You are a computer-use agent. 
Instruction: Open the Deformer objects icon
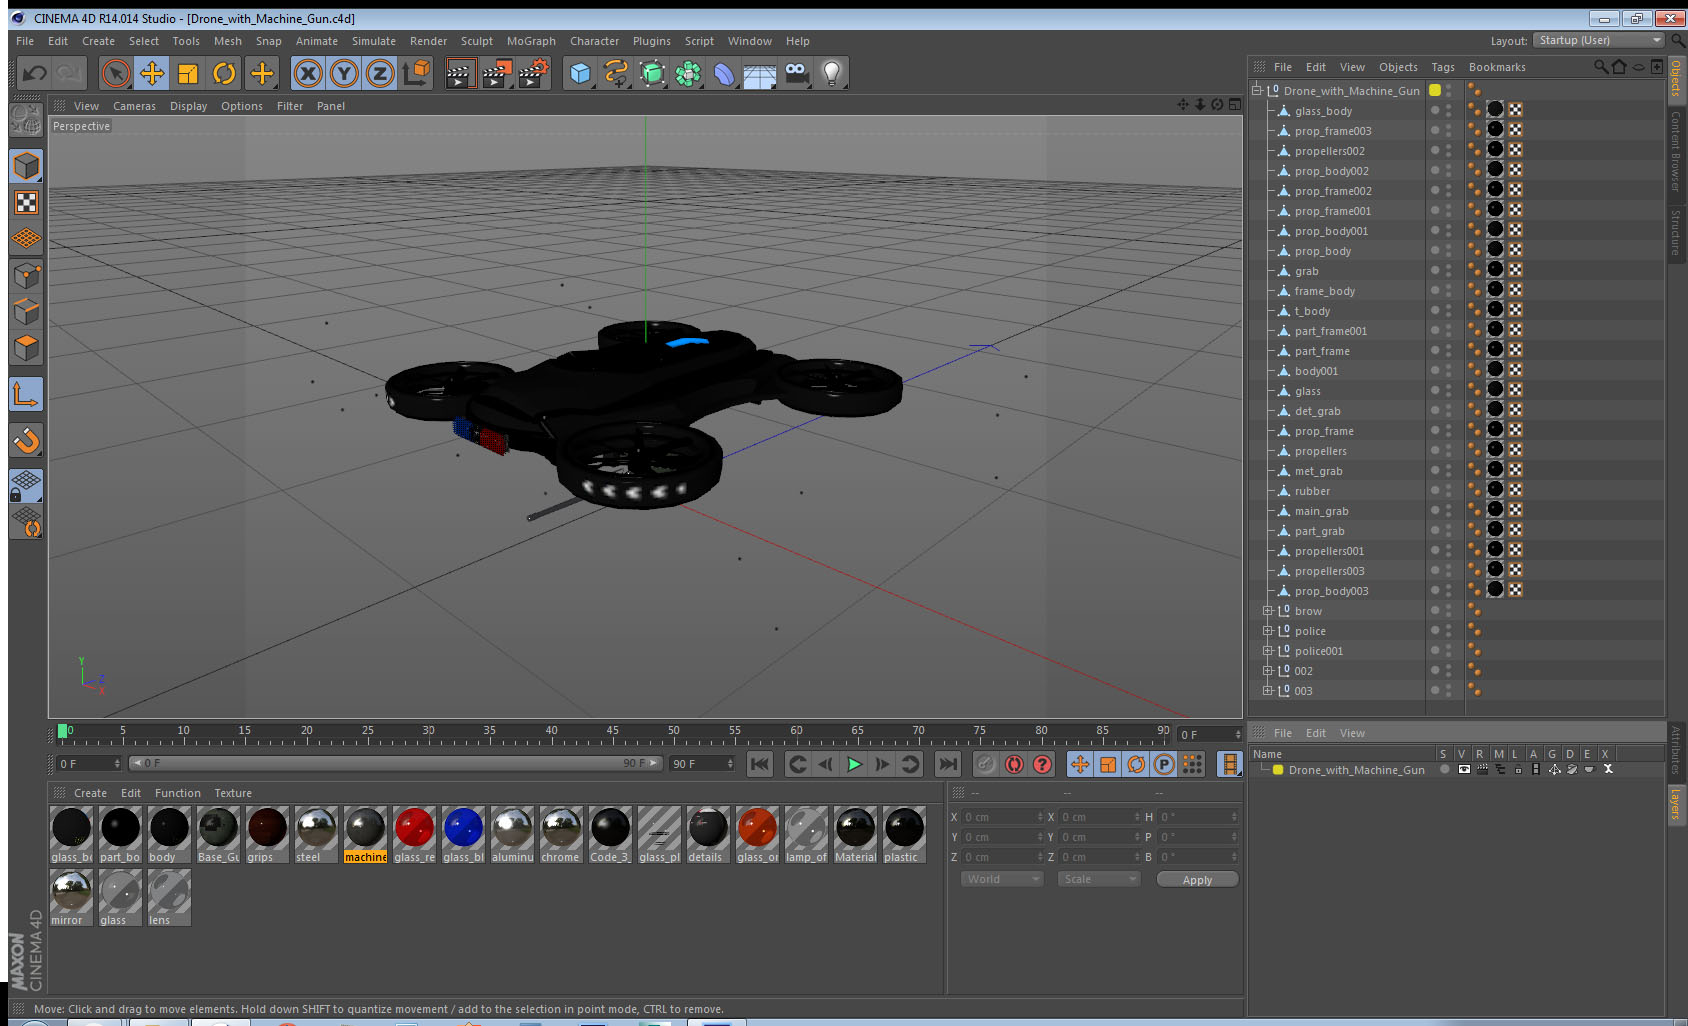pos(724,73)
